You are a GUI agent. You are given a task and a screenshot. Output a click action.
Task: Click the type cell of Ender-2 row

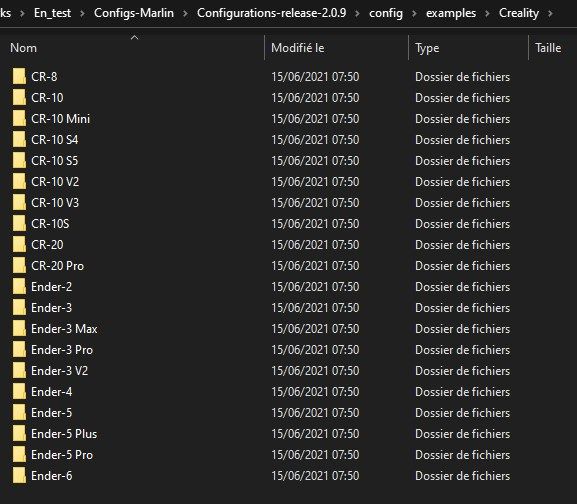463,287
